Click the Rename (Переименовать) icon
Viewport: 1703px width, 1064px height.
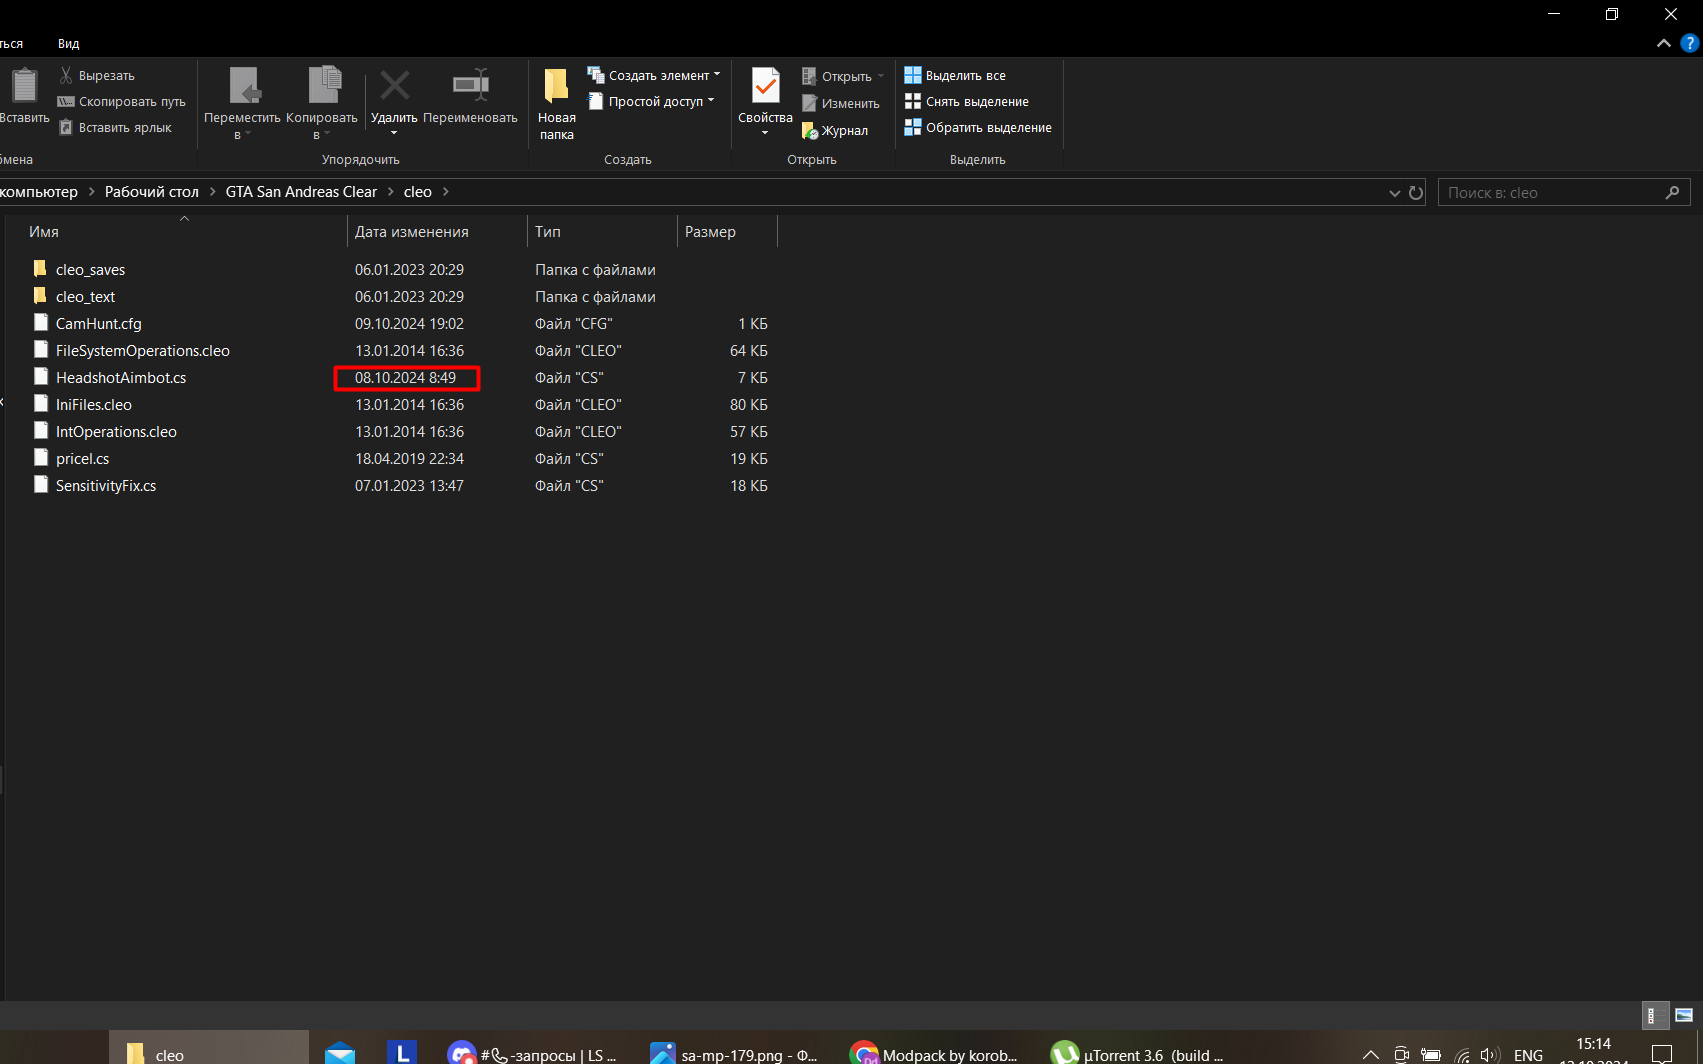click(x=470, y=86)
